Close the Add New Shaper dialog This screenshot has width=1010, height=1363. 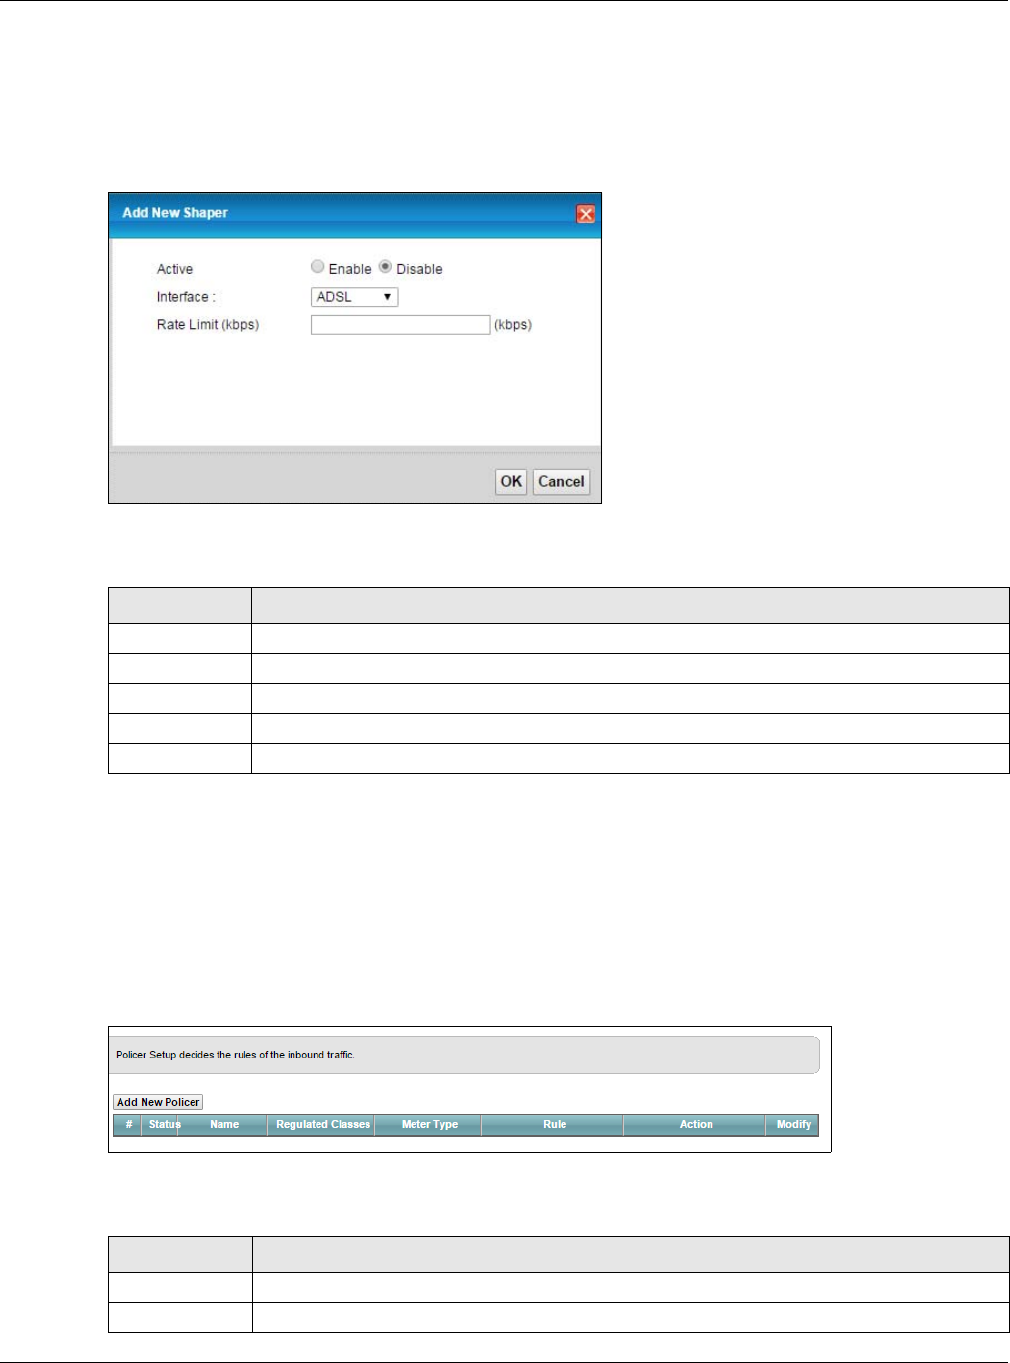pyautogui.click(x=586, y=214)
